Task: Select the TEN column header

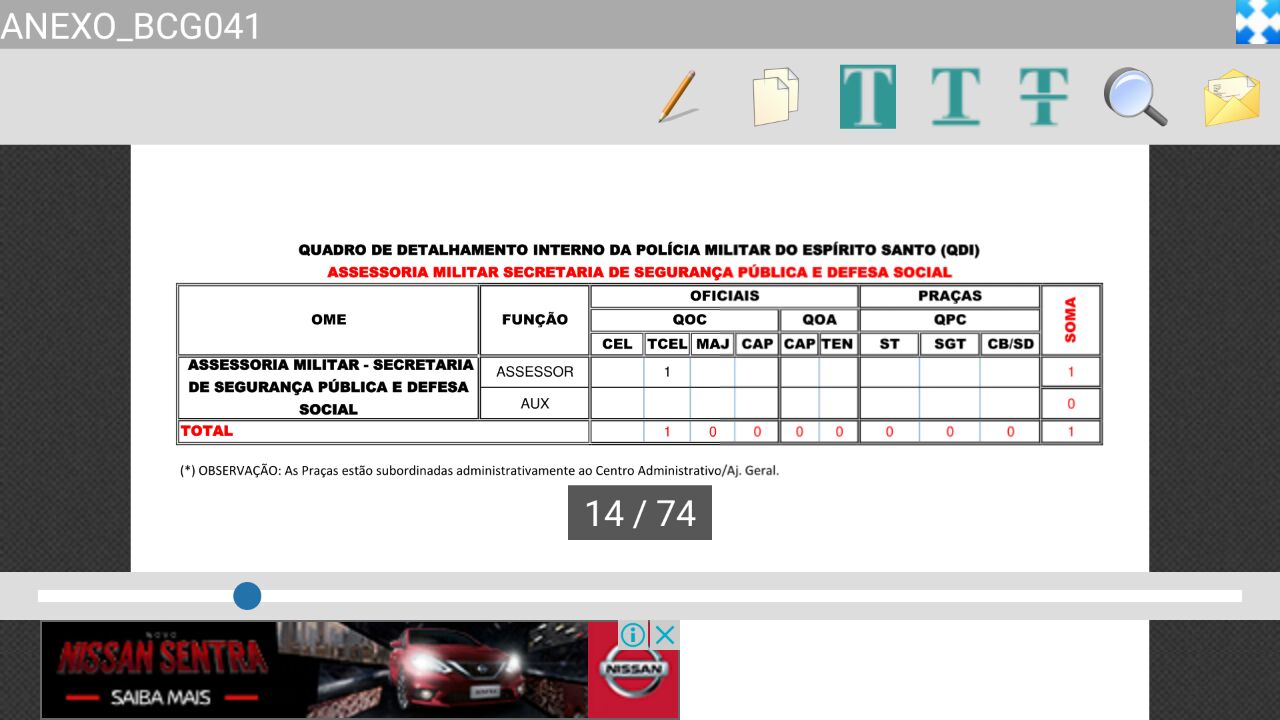Action: tap(838, 344)
